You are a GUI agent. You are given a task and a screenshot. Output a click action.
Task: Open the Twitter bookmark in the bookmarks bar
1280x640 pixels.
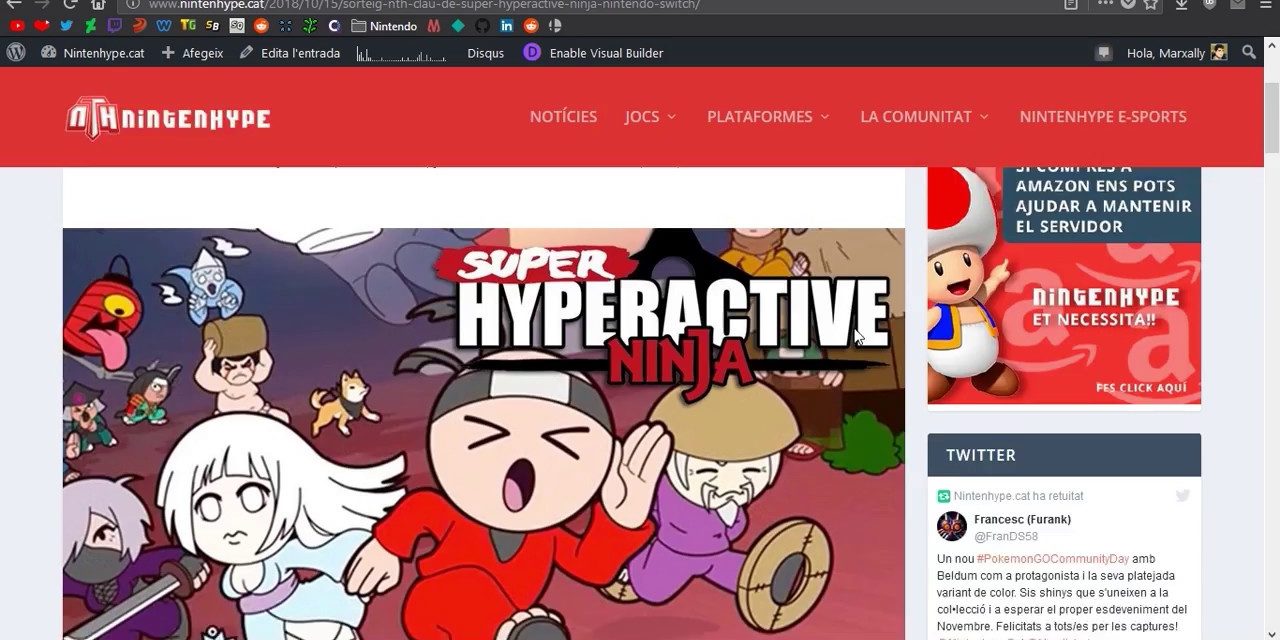point(66,26)
